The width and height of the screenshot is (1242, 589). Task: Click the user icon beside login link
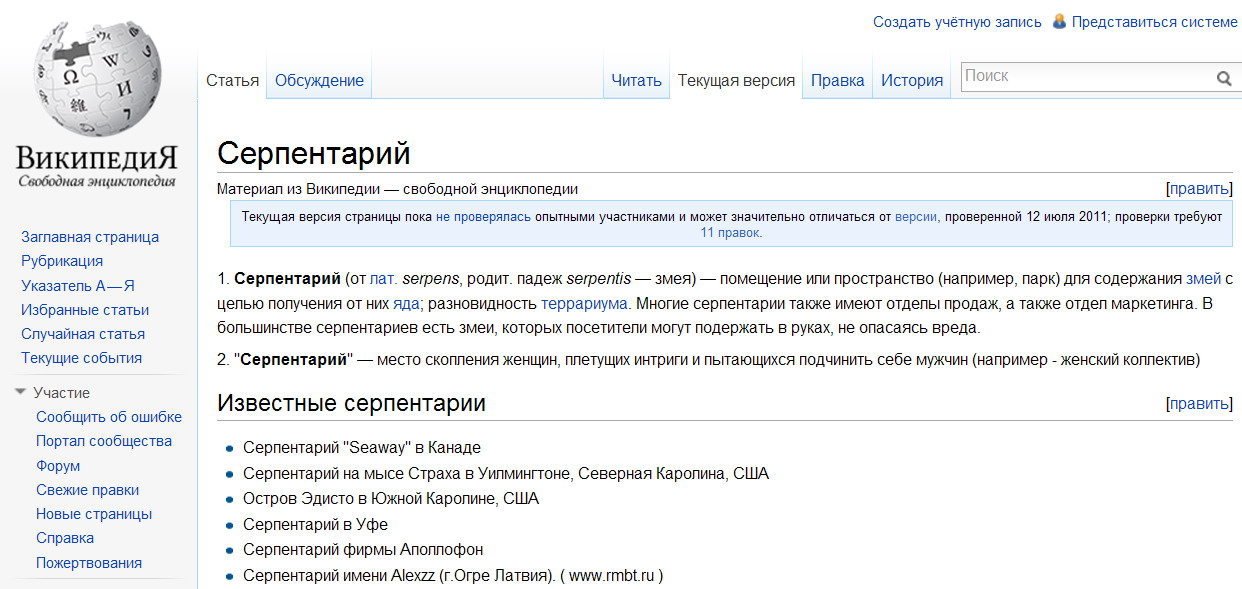pos(1059,21)
